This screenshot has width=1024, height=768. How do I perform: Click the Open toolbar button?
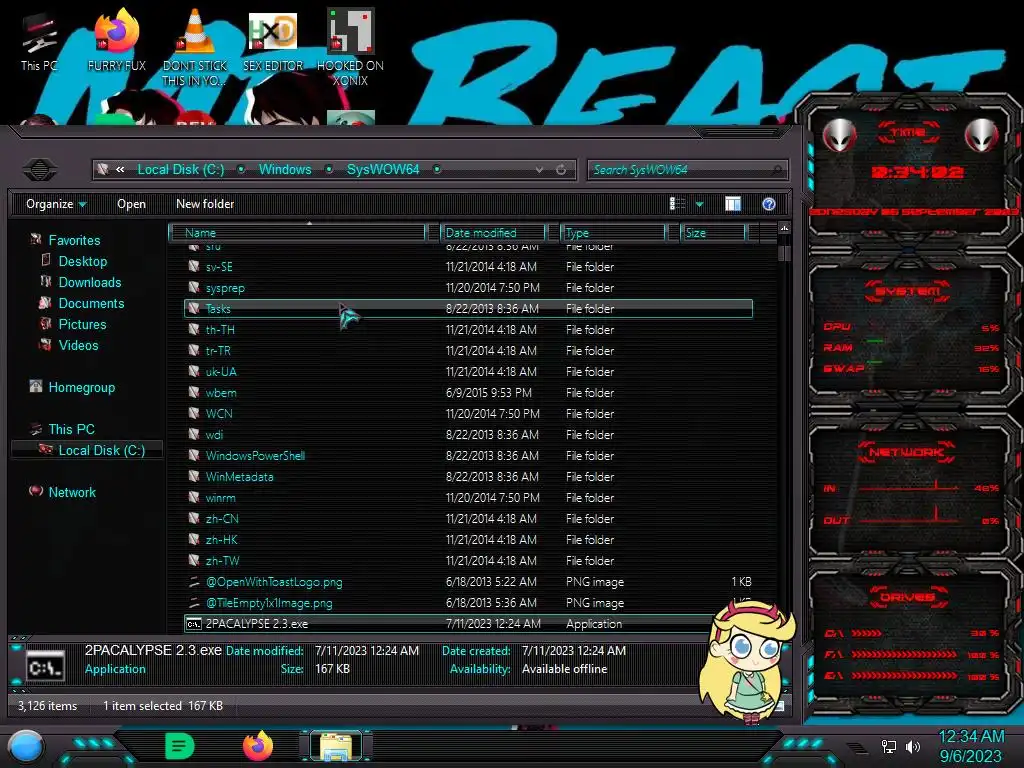[131, 204]
